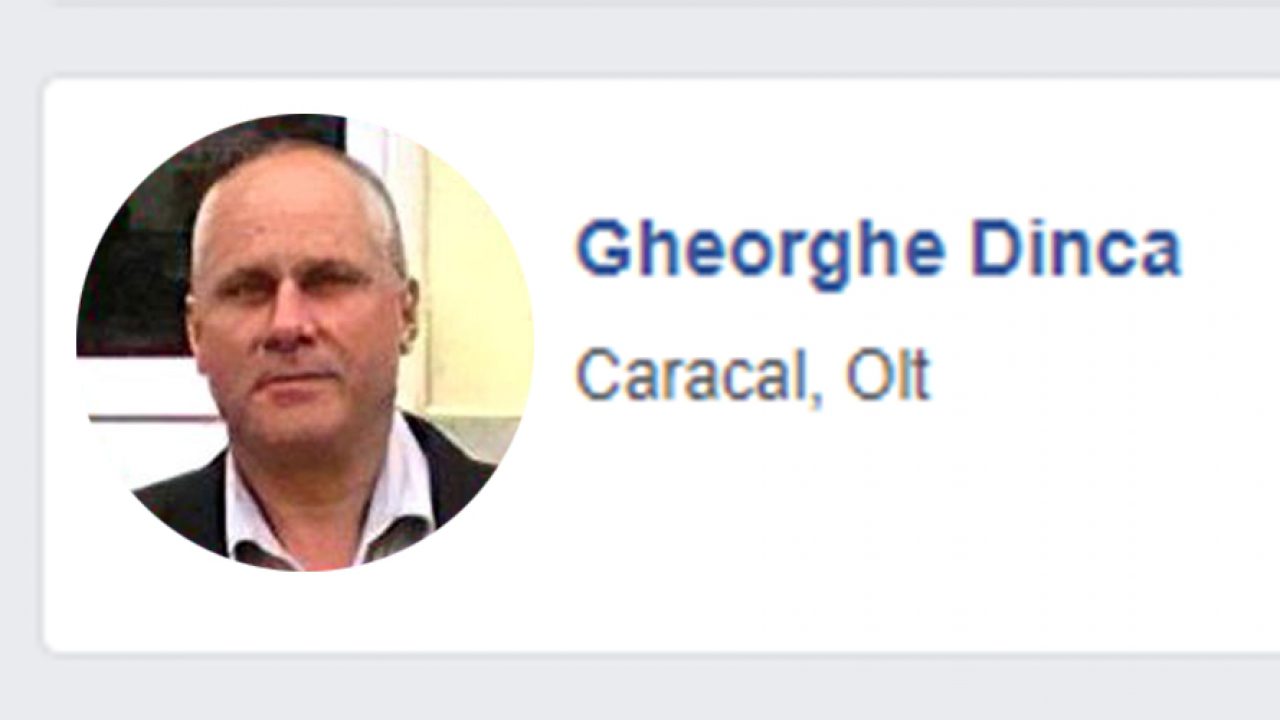
Task: Click the white area right of the name Dinca
Action: pos(1232,250)
